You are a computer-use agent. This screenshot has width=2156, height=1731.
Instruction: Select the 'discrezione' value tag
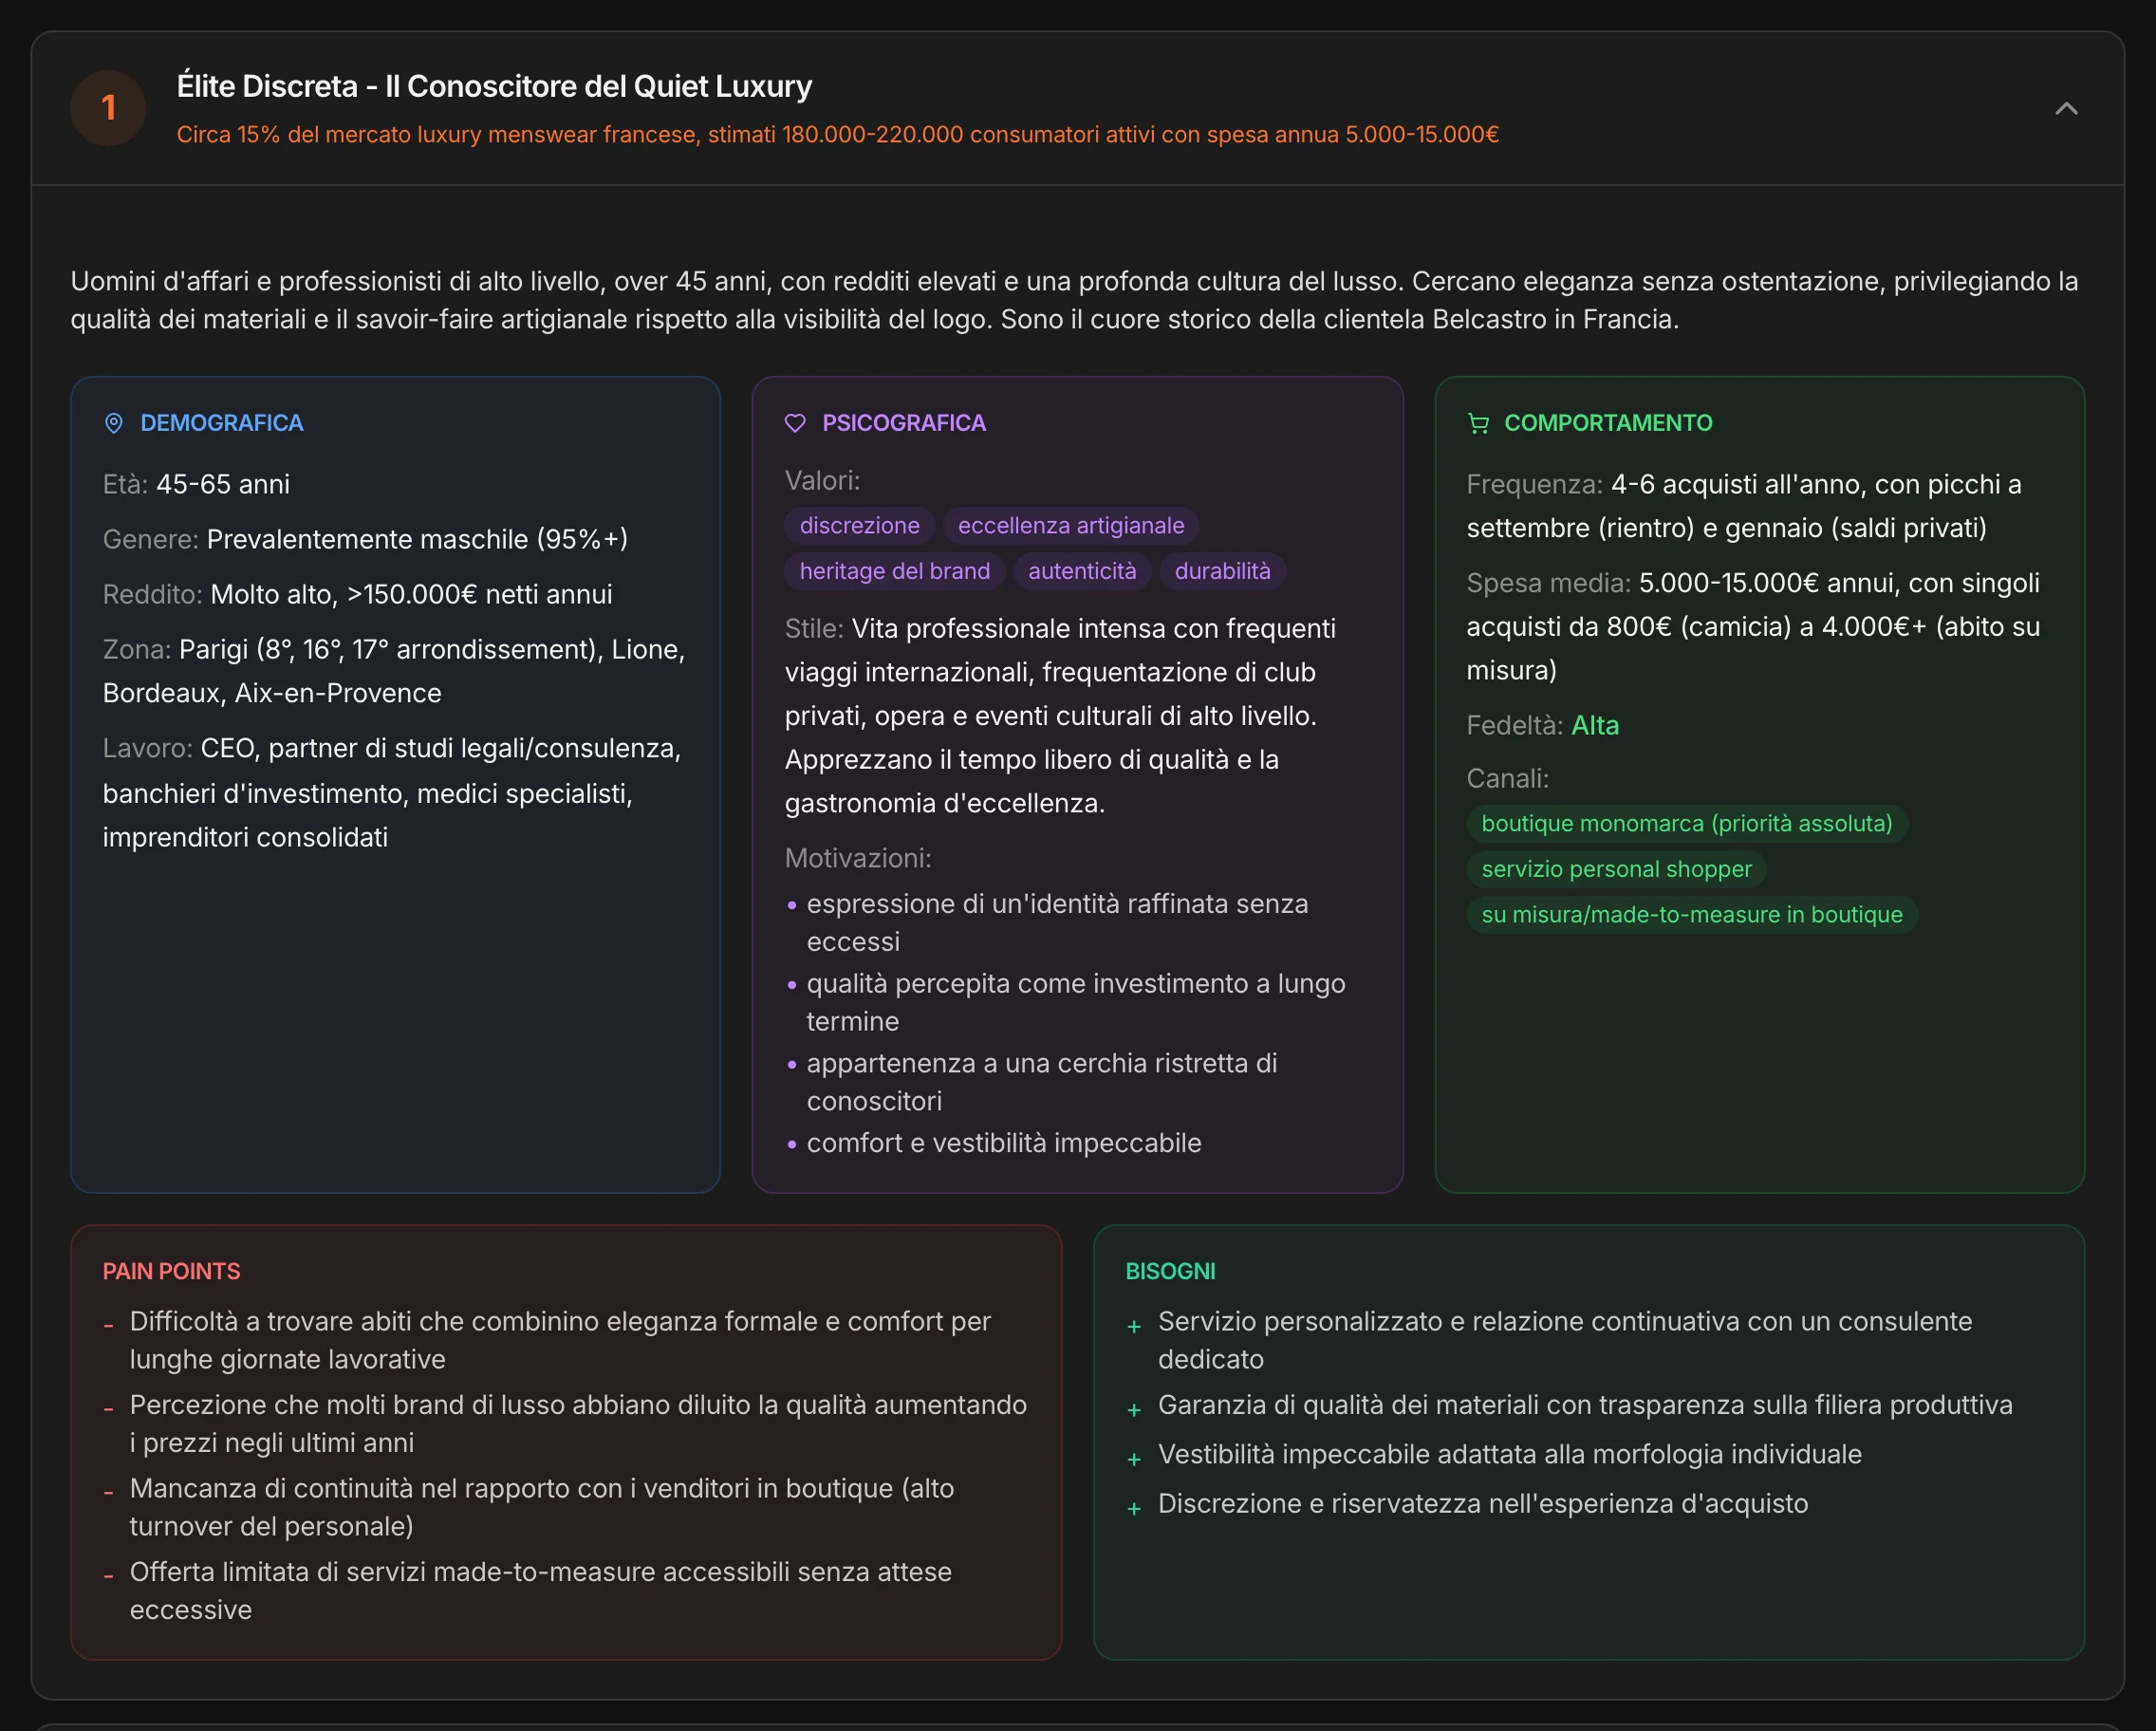859,525
